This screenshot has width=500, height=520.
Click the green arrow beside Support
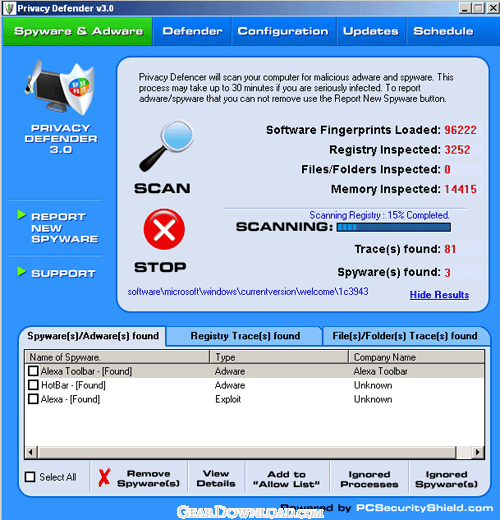click(22, 272)
